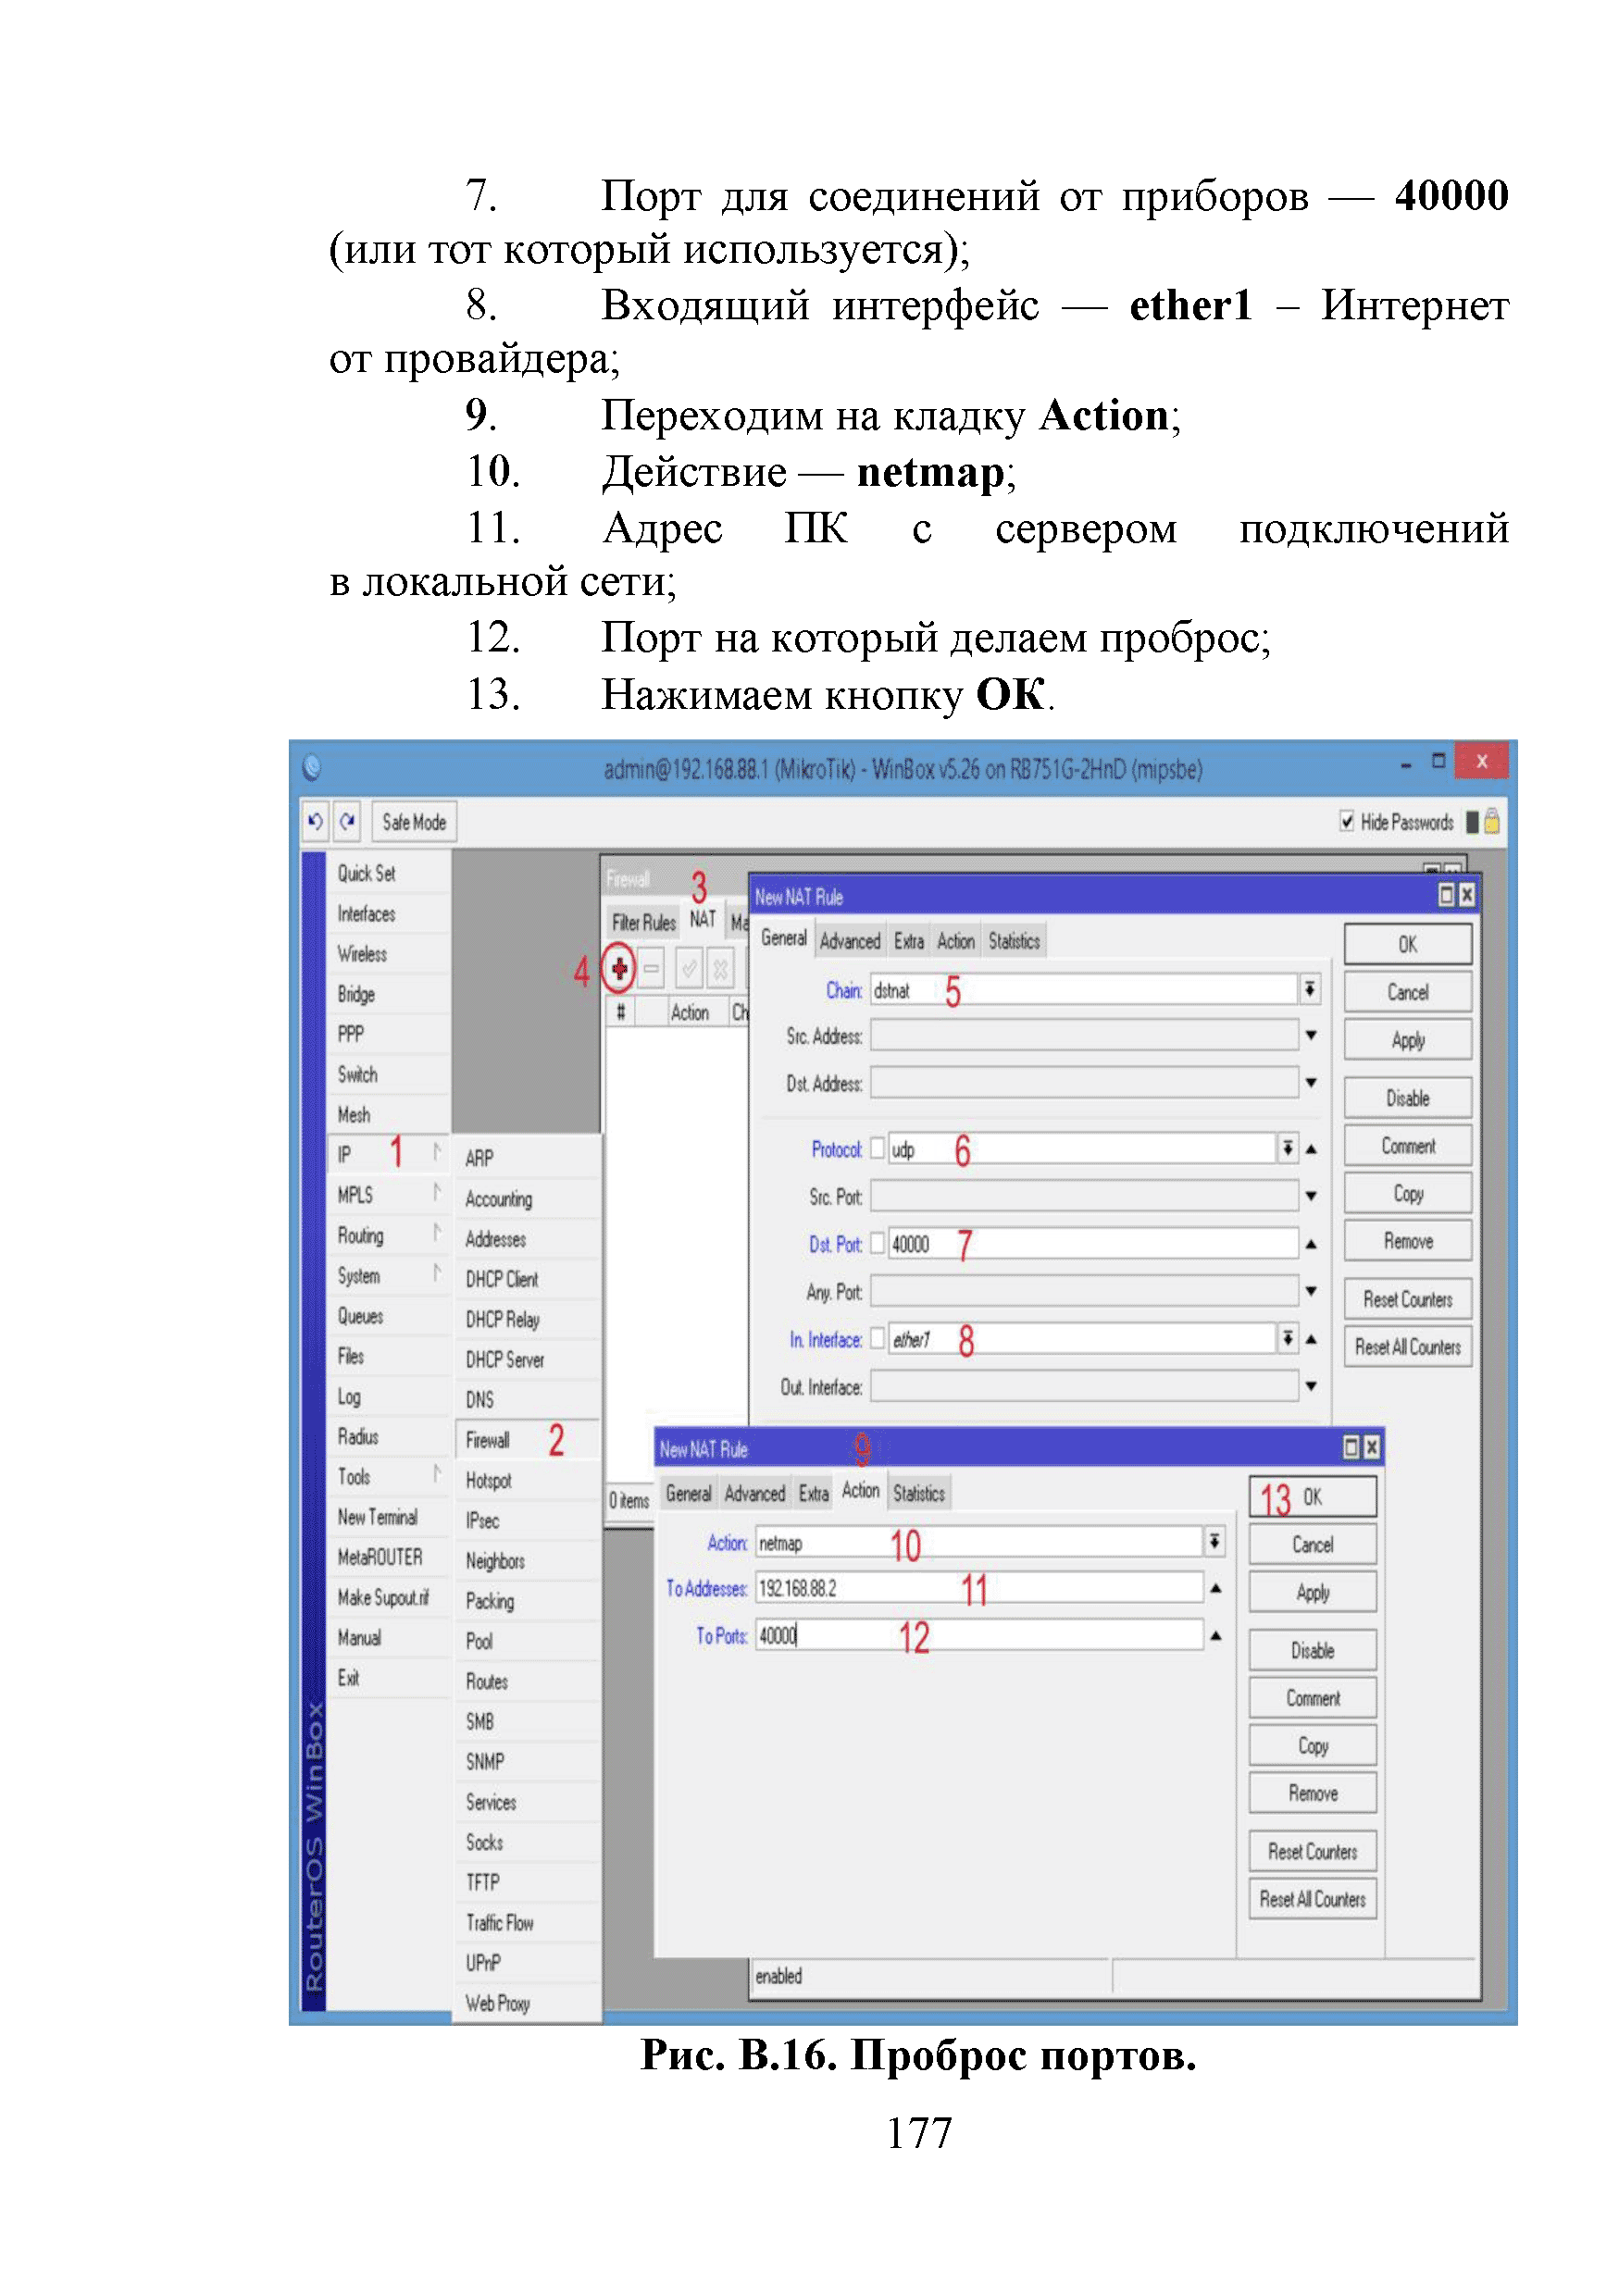Screen dimensions: 1619x2296
Task: Click Cancel in the upper New NAT Rule dialog
Action: pos(1407,992)
